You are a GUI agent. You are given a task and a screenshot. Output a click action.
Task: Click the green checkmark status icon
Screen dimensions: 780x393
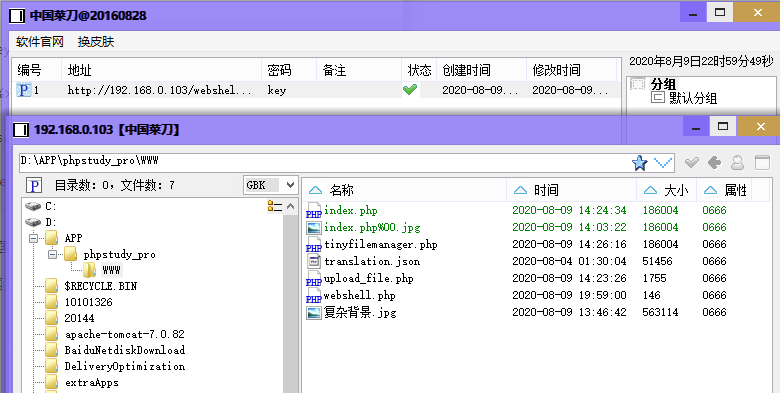pos(410,90)
